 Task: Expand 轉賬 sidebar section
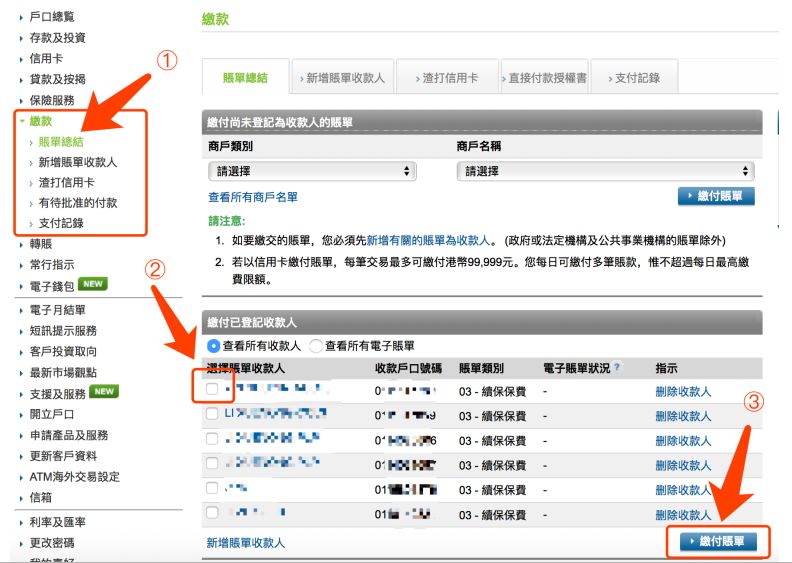[40, 244]
